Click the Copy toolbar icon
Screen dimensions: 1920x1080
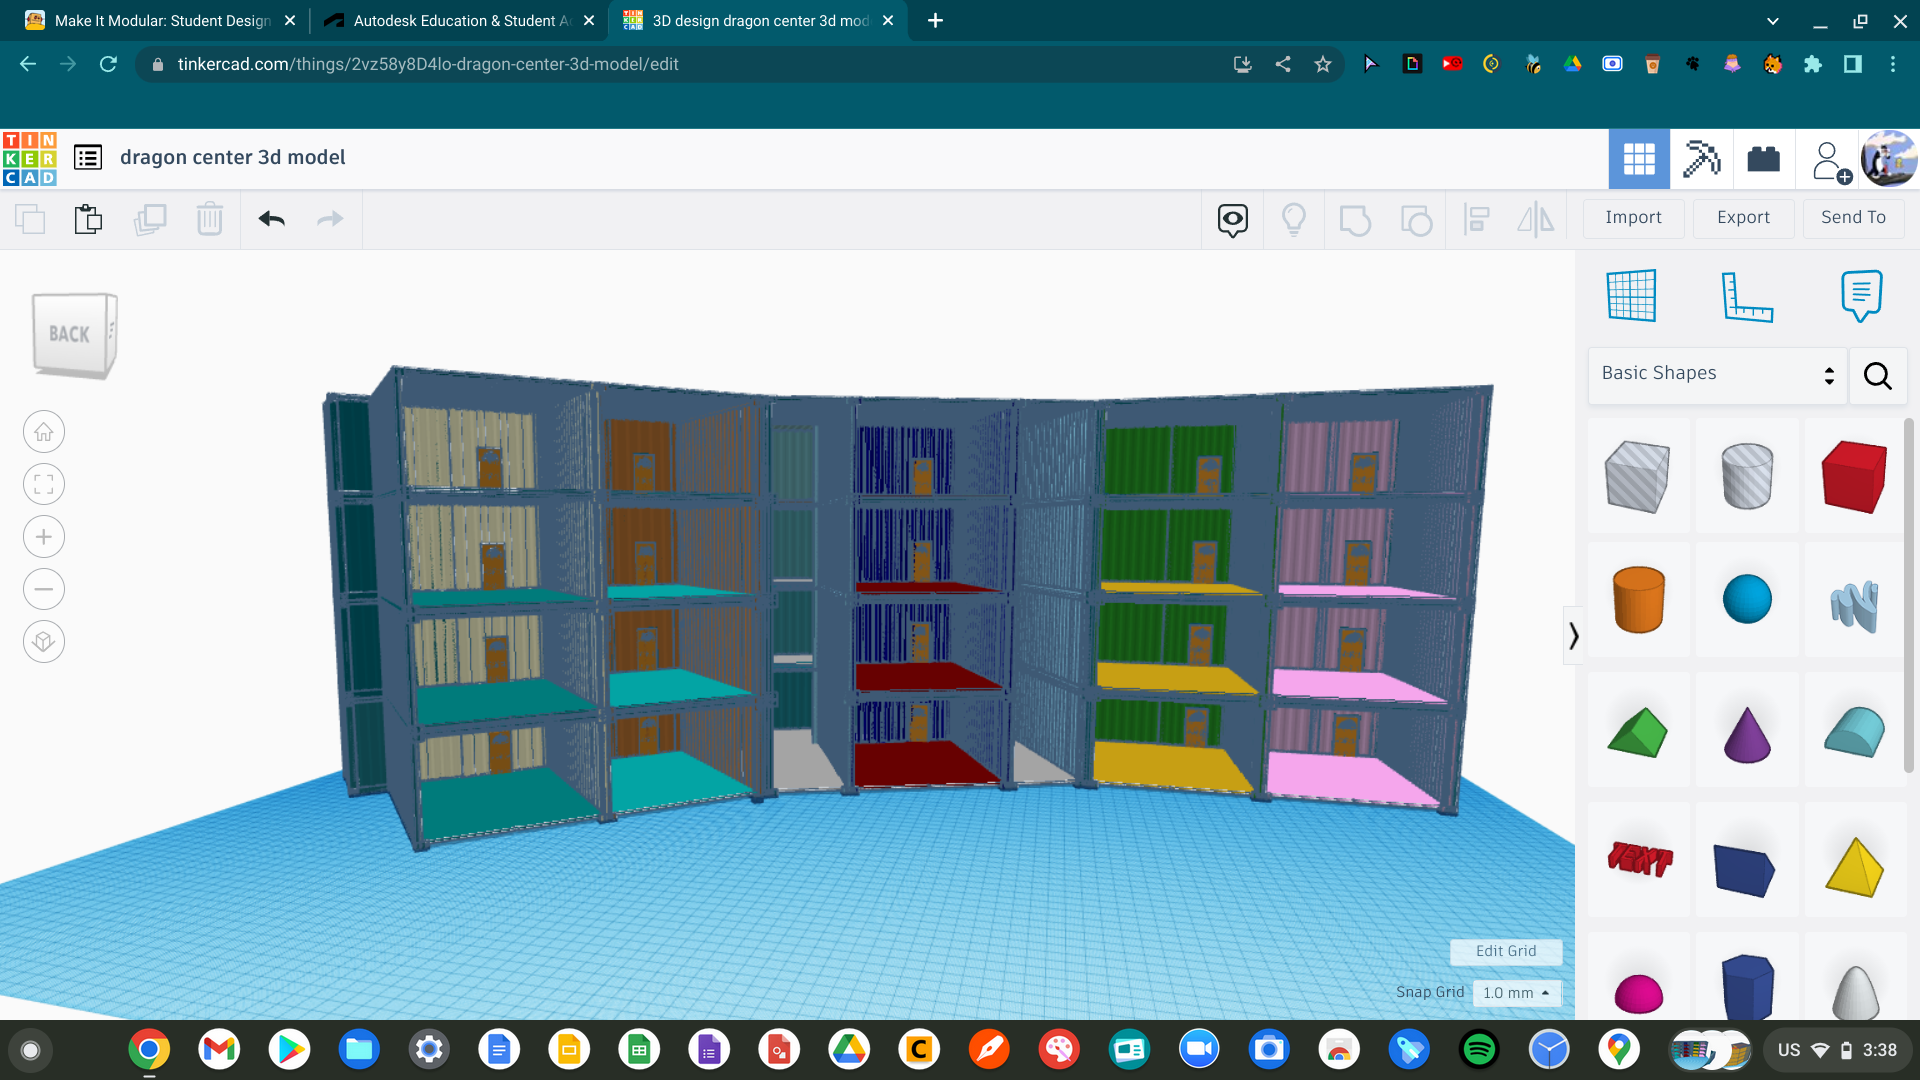(x=30, y=219)
